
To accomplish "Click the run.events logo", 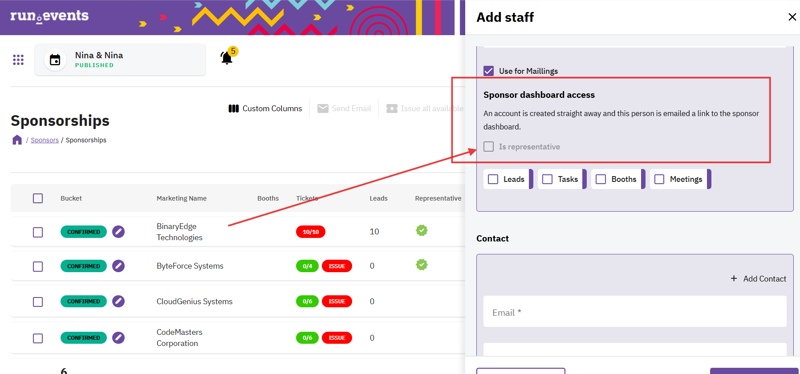I will click(x=49, y=16).
